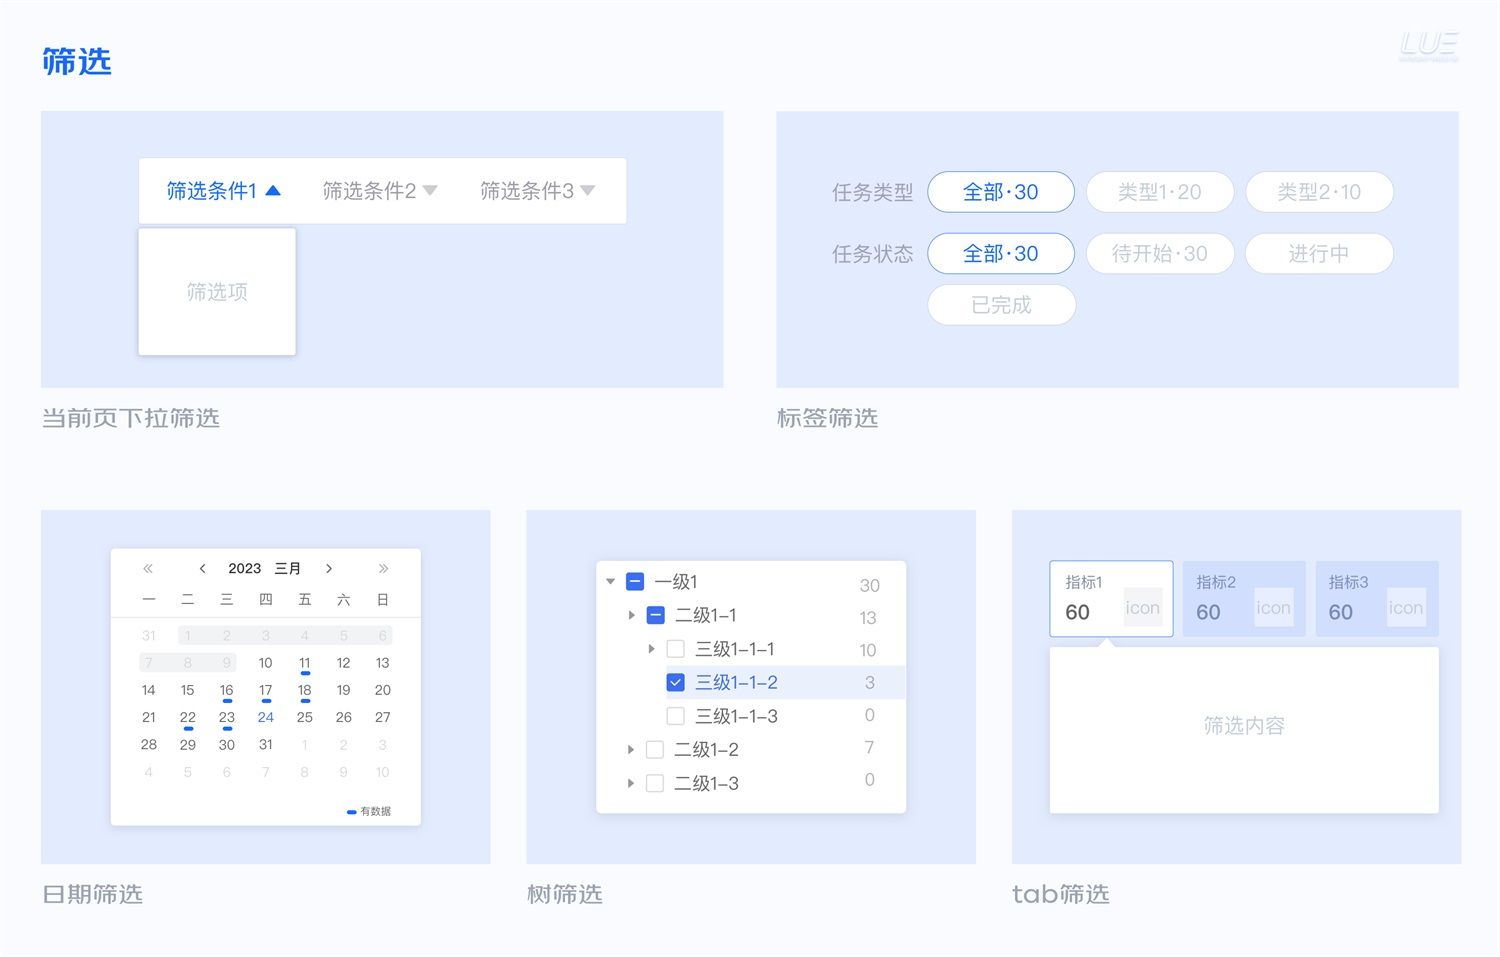Viewport: 1500px width, 957px height.
Task: Expand the 二级1-2 tree node
Action: tap(631, 749)
